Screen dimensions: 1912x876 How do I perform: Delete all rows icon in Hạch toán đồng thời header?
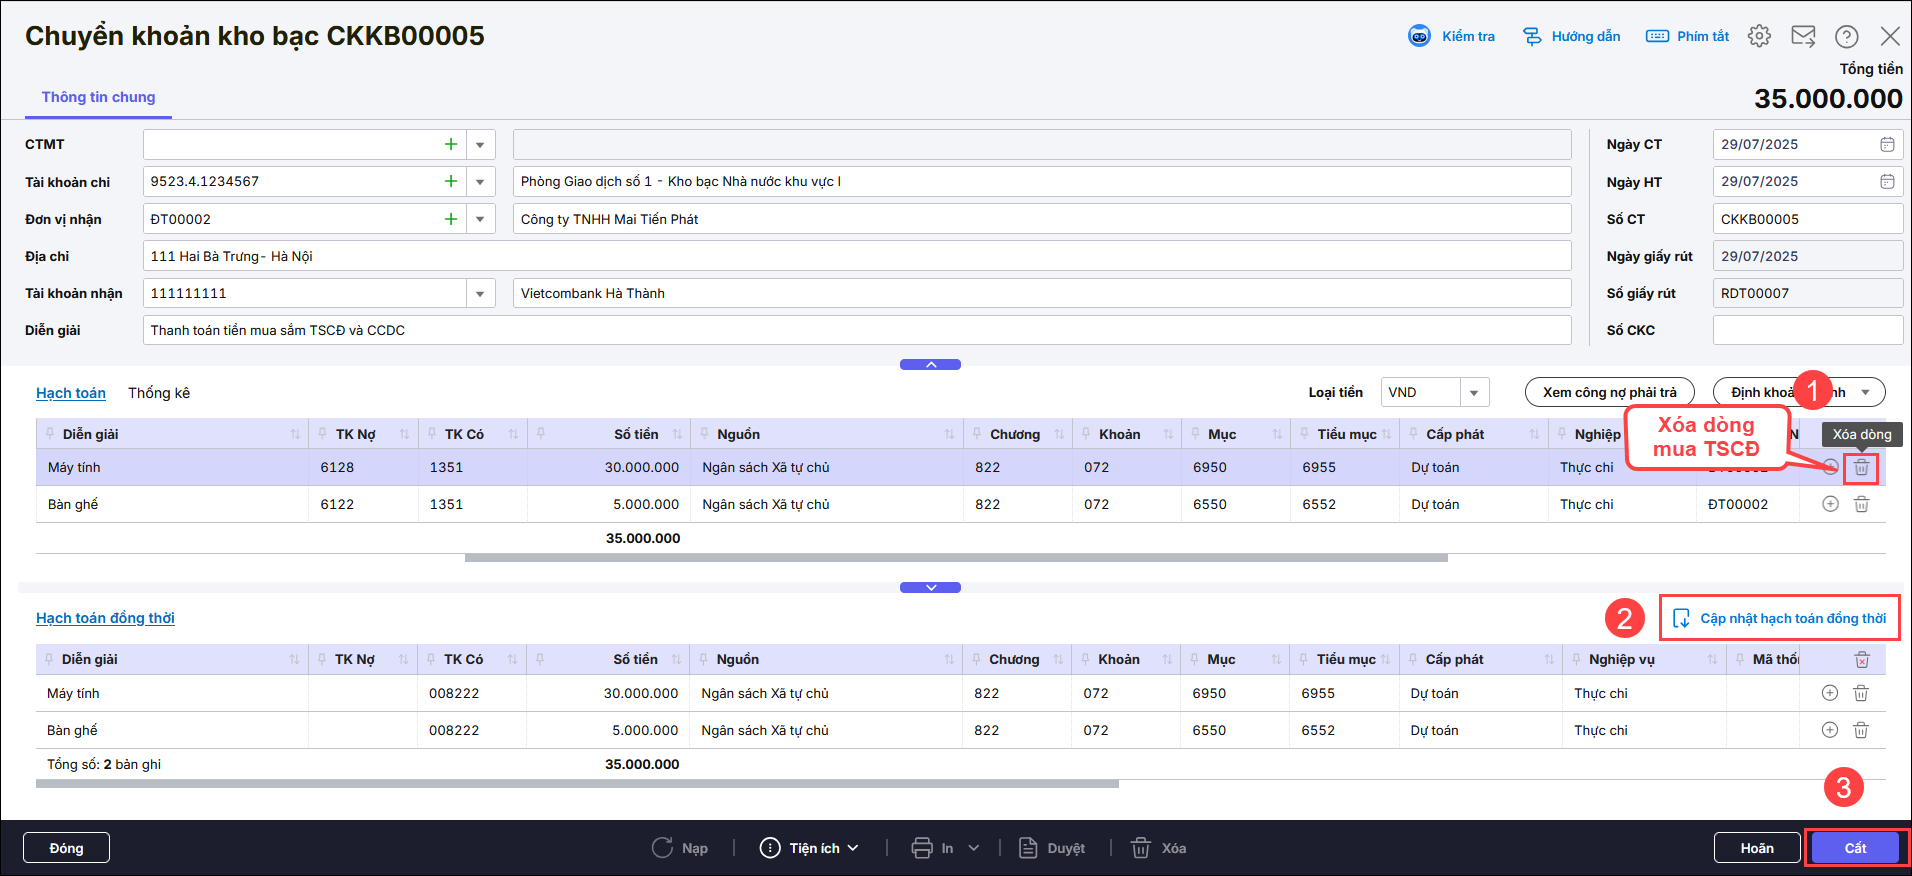click(x=1861, y=659)
